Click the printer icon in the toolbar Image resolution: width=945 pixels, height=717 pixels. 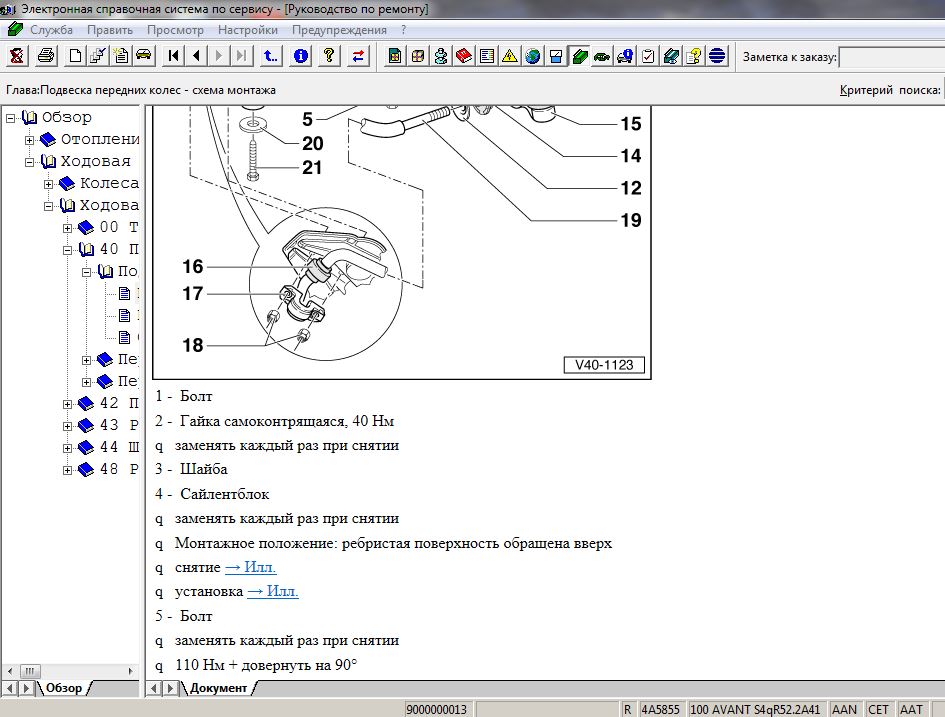[45, 56]
